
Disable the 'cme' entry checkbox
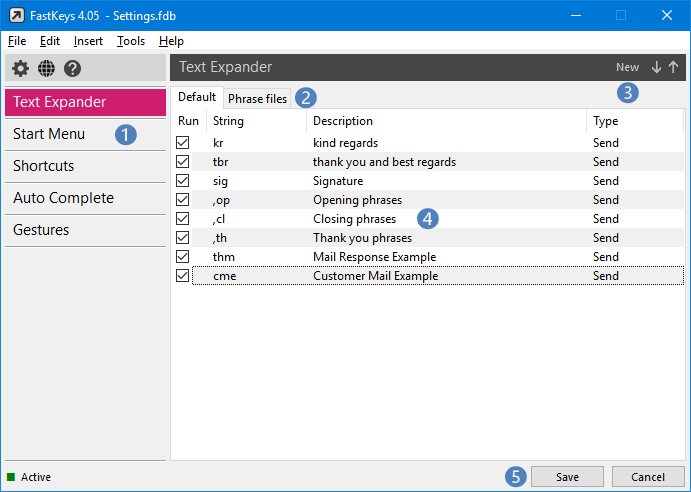182,276
